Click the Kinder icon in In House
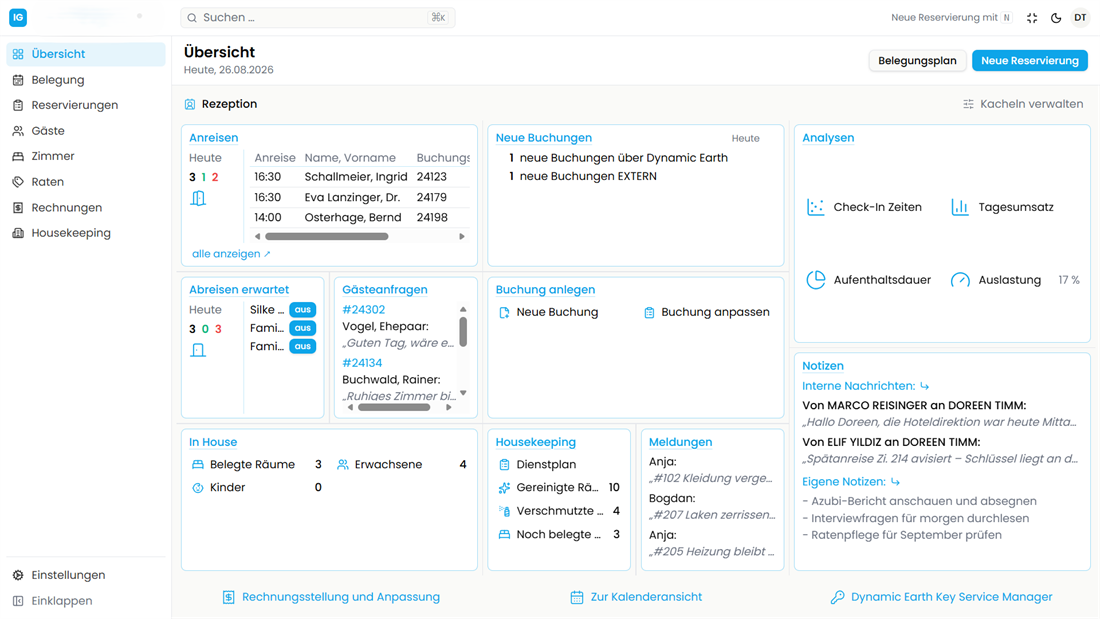This screenshot has height=619, width=1100. pos(198,487)
